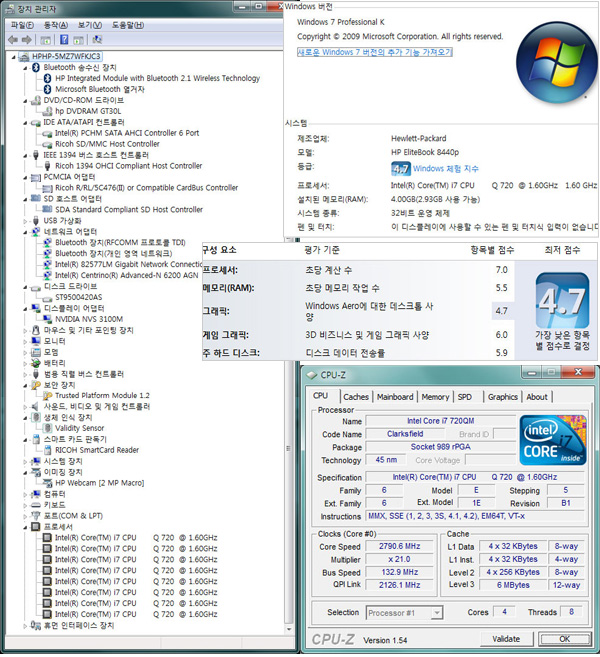Select Intel 82577LM Gigabit Network Connection
The image size is (600, 657).
pos(128,264)
